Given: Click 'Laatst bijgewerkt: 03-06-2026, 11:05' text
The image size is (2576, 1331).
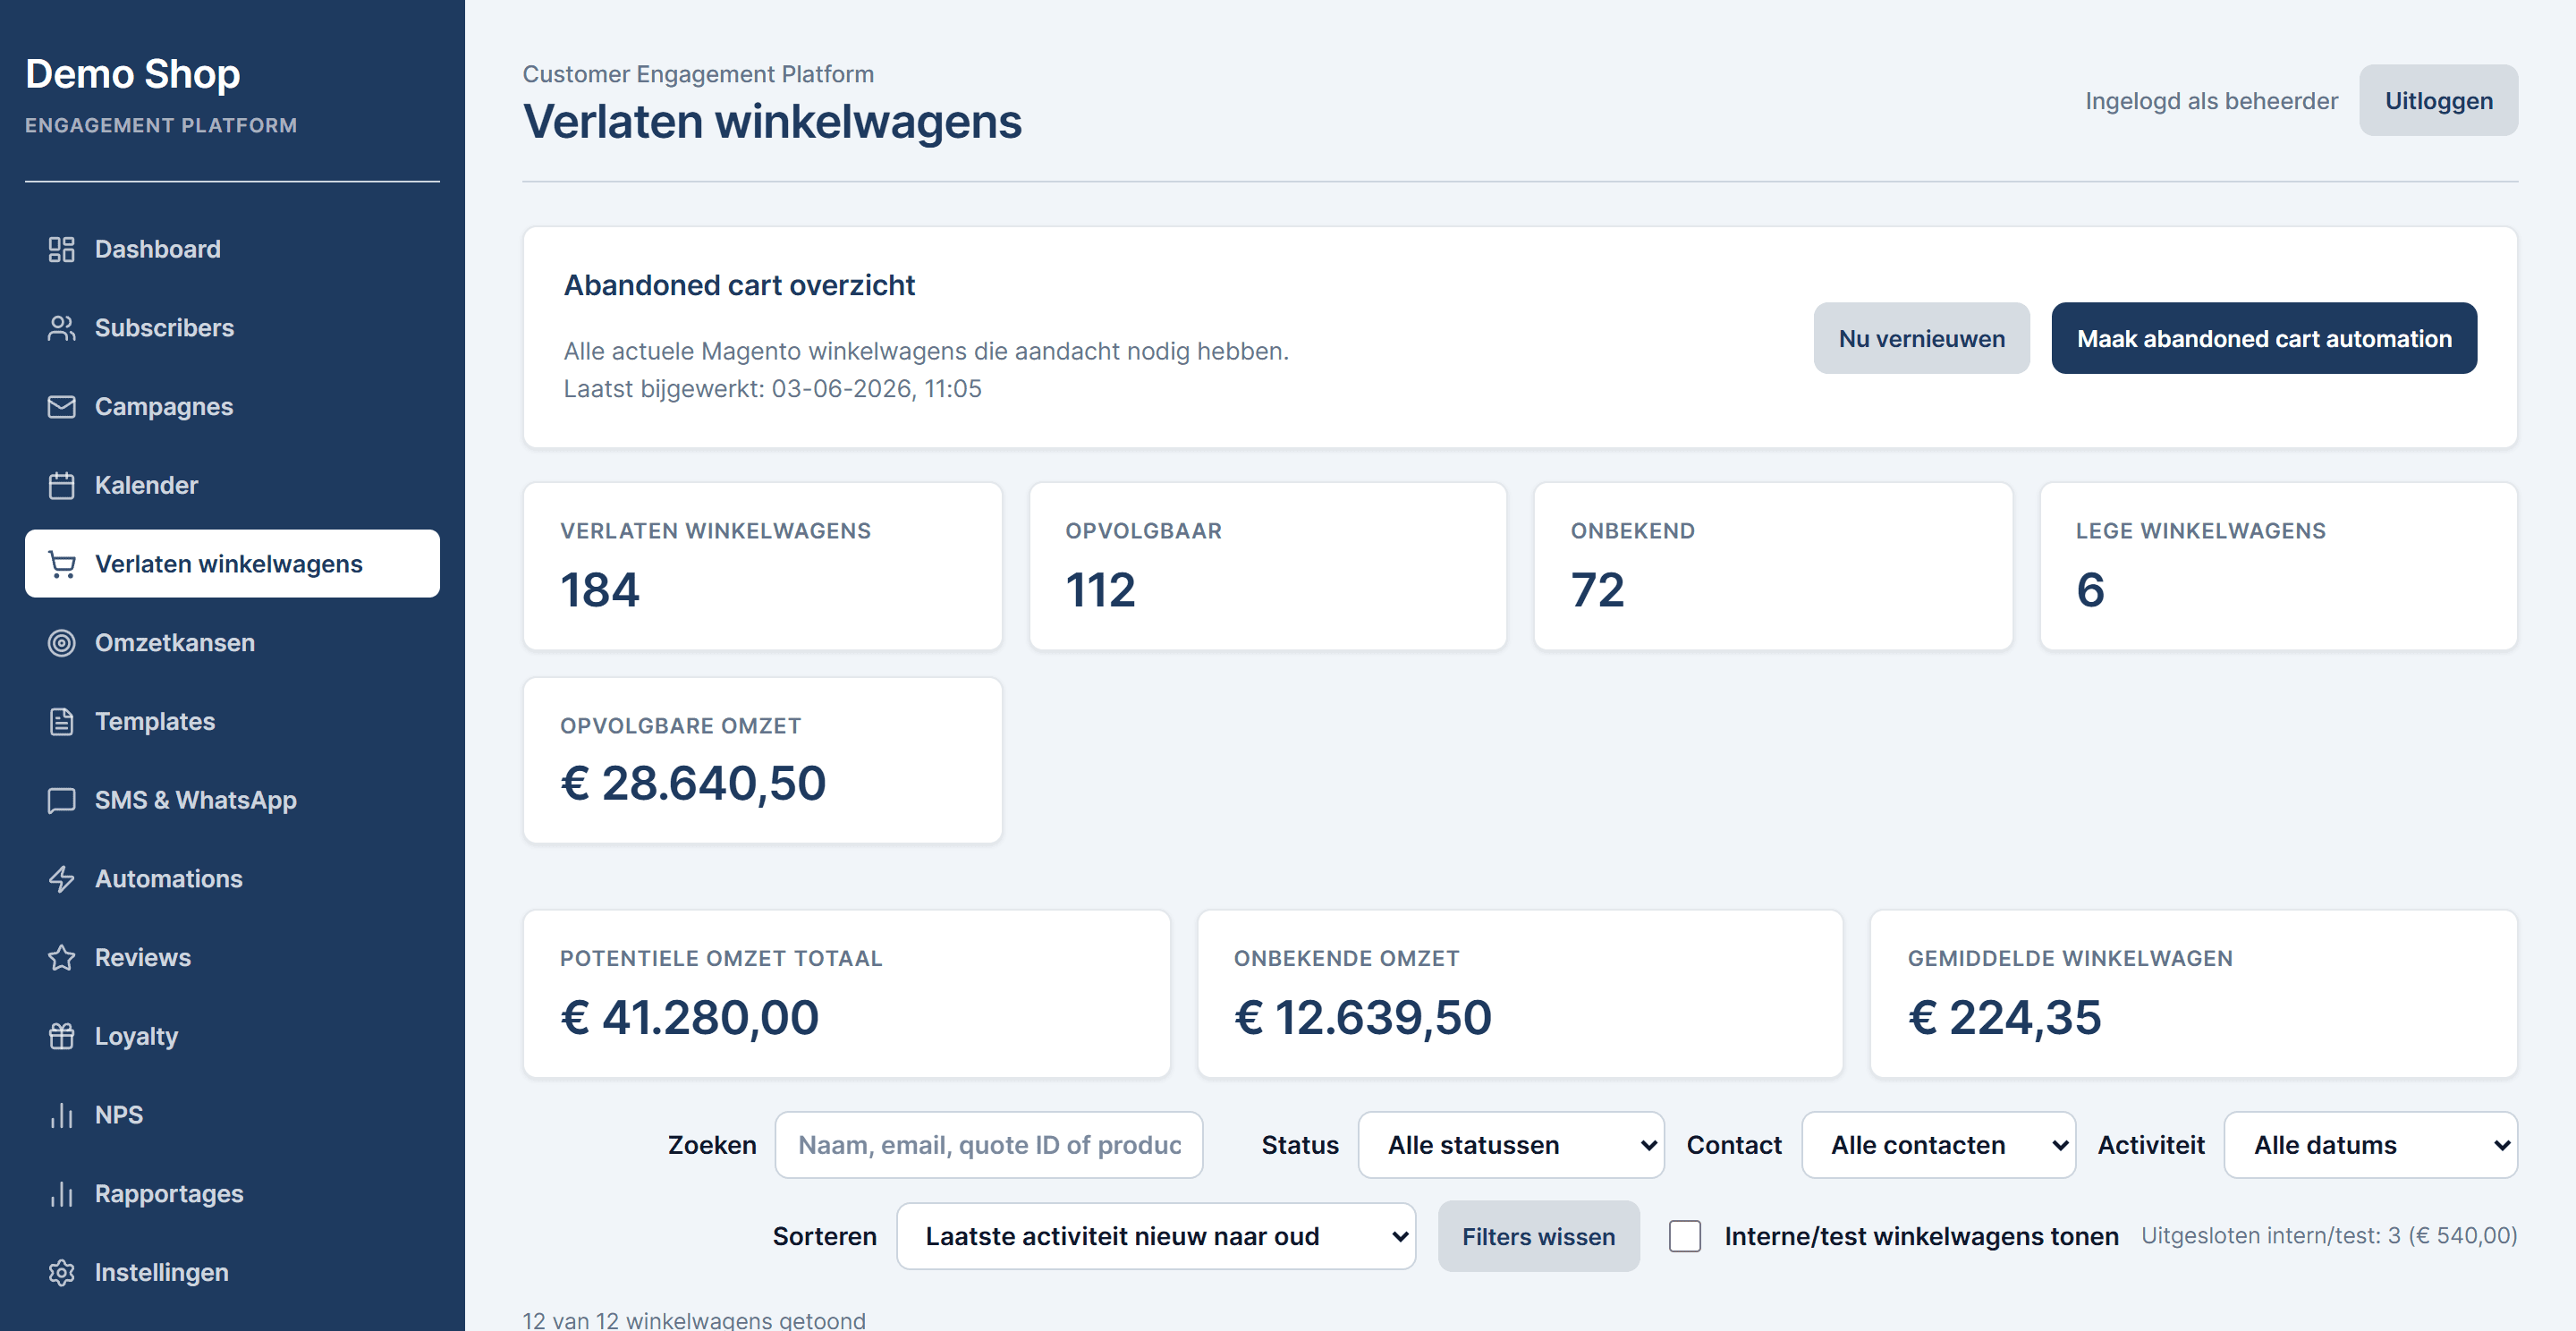Looking at the screenshot, I should point(772,389).
